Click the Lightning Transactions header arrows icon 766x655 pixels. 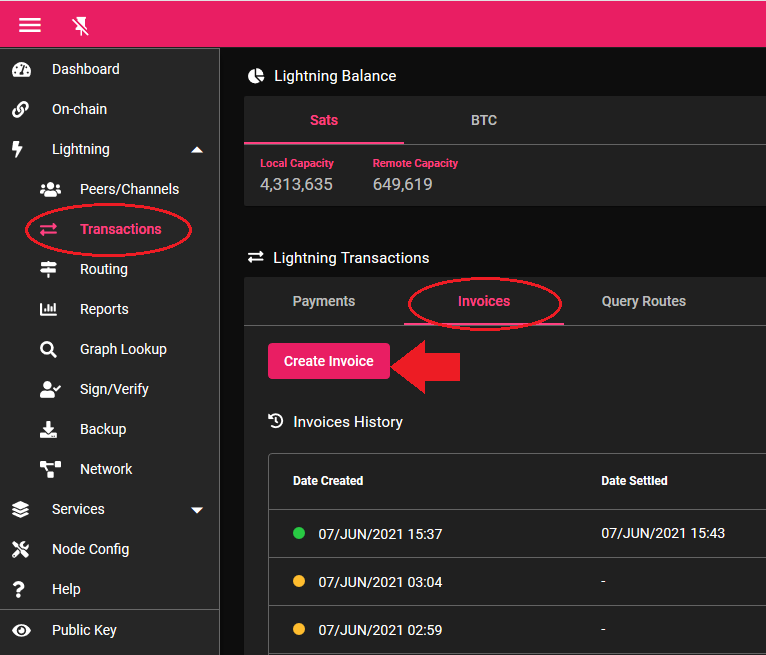(x=255, y=257)
